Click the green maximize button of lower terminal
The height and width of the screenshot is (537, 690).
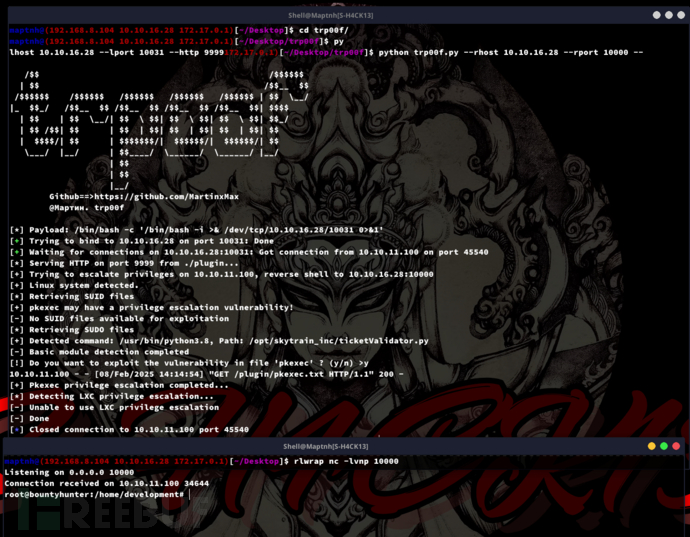click(664, 446)
